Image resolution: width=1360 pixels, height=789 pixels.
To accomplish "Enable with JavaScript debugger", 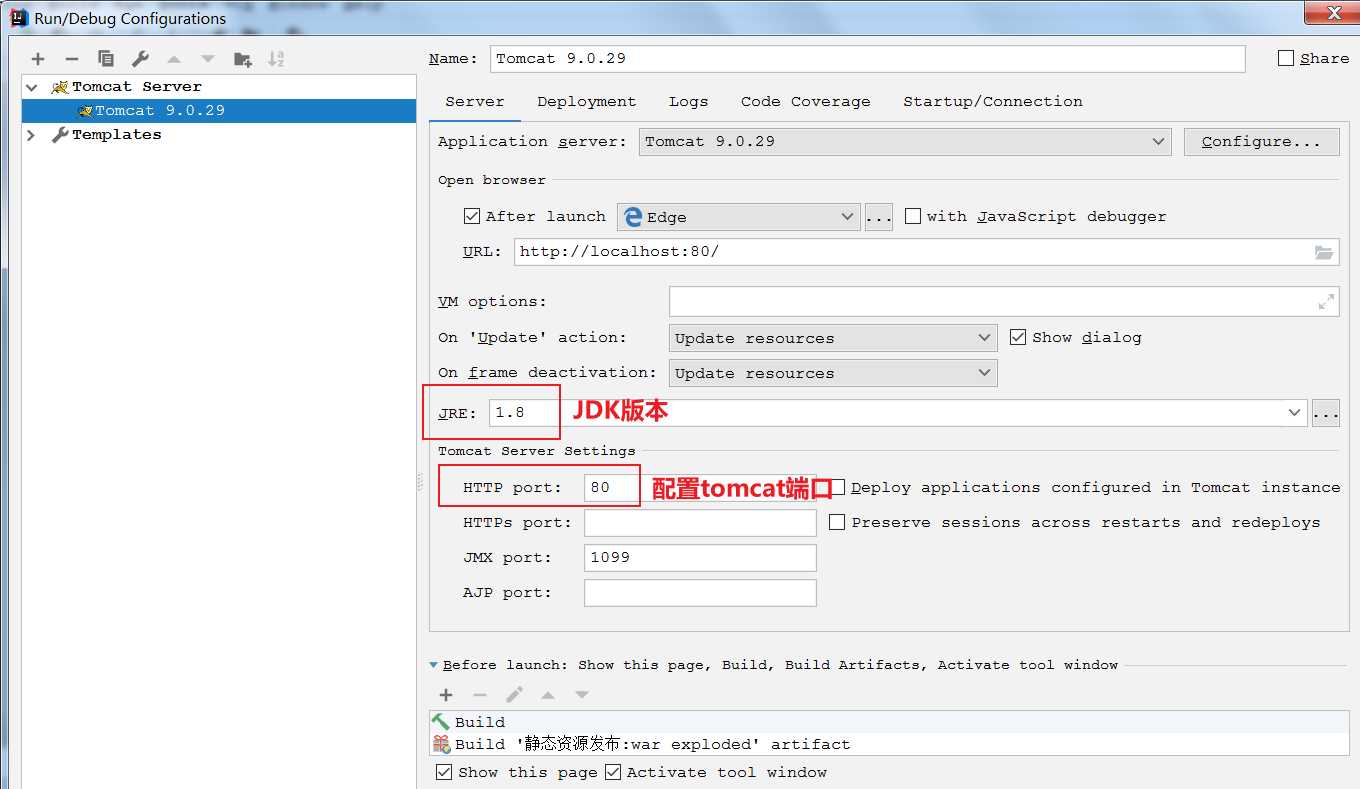I will point(913,216).
